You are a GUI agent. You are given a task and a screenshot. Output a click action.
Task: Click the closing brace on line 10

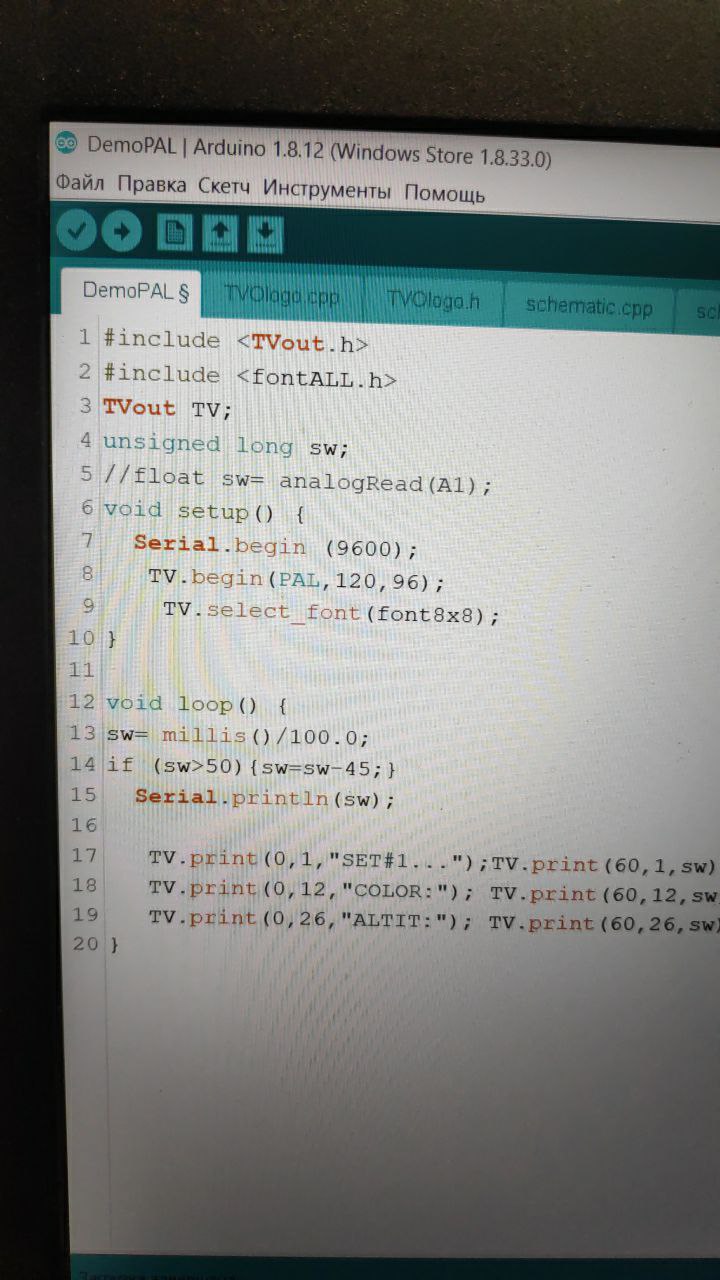click(112, 637)
